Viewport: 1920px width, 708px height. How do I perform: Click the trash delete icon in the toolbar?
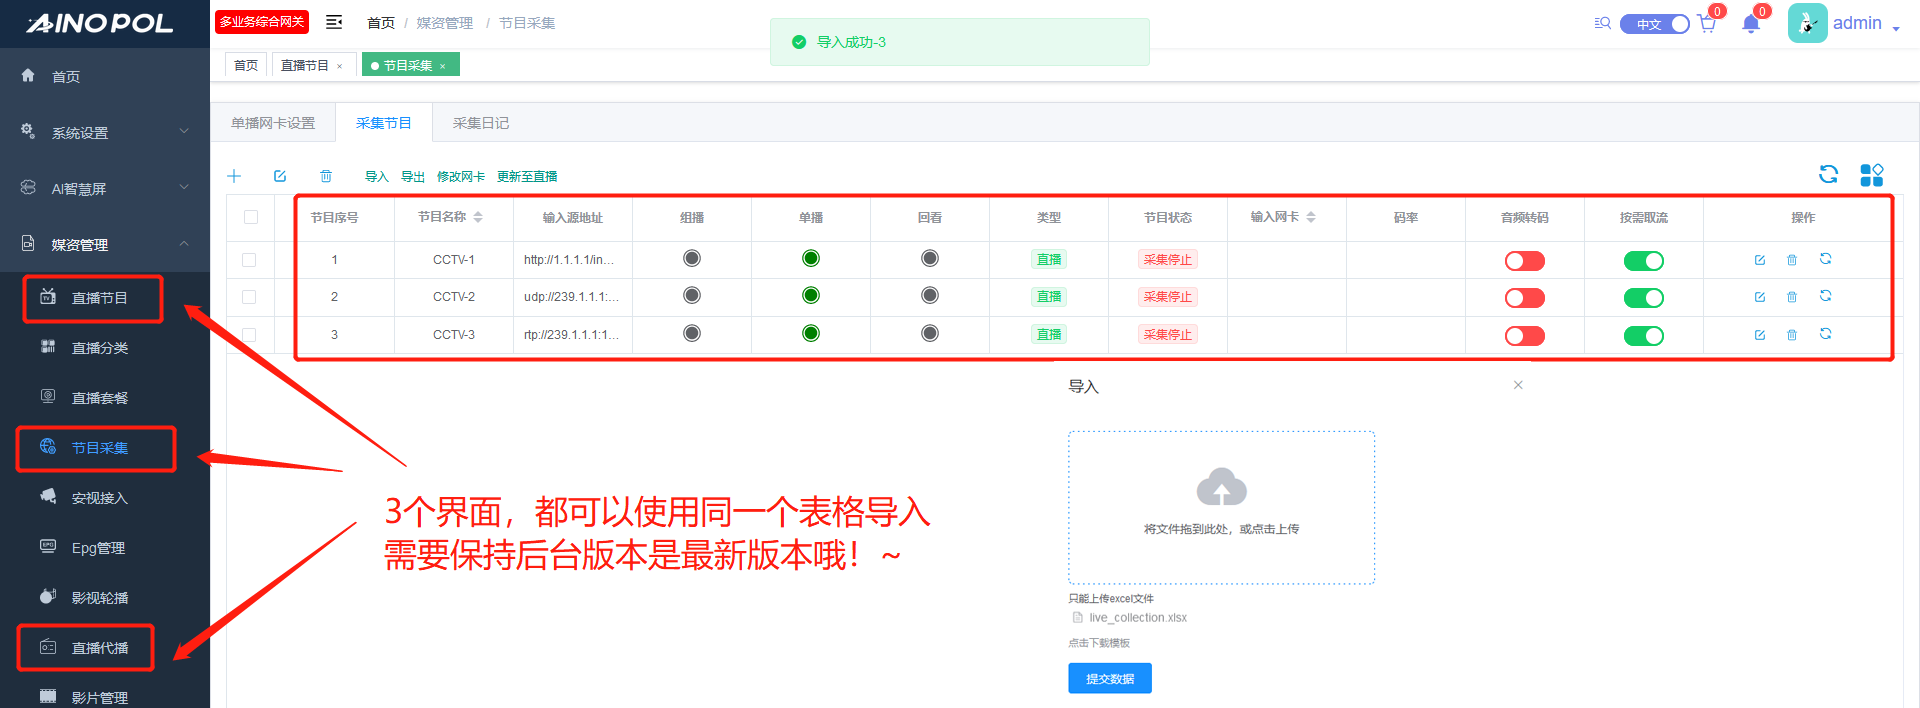(326, 176)
